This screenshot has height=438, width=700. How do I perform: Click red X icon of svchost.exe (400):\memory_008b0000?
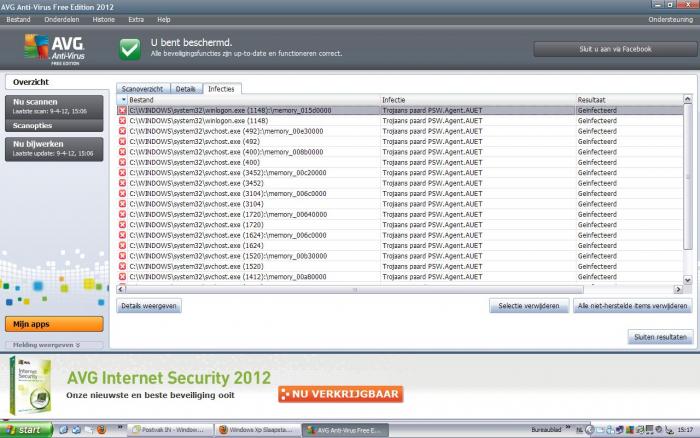point(122,152)
